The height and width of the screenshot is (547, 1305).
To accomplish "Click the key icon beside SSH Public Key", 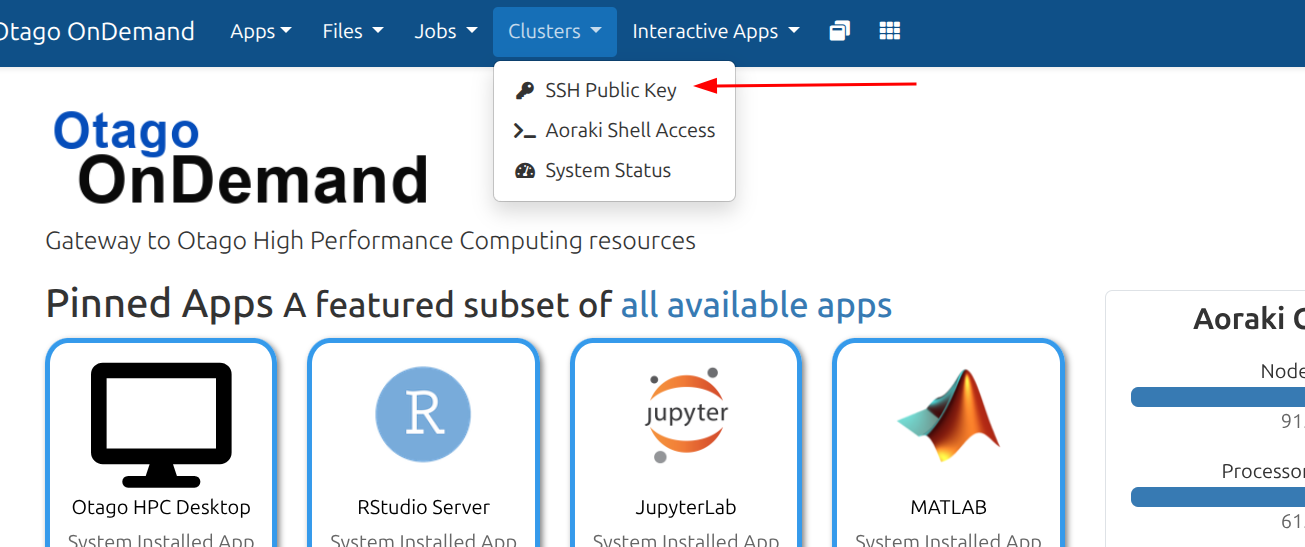I will [x=525, y=91].
